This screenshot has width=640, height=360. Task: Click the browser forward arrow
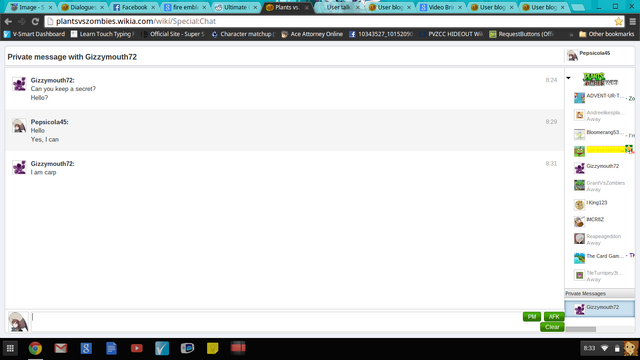(x=22, y=22)
